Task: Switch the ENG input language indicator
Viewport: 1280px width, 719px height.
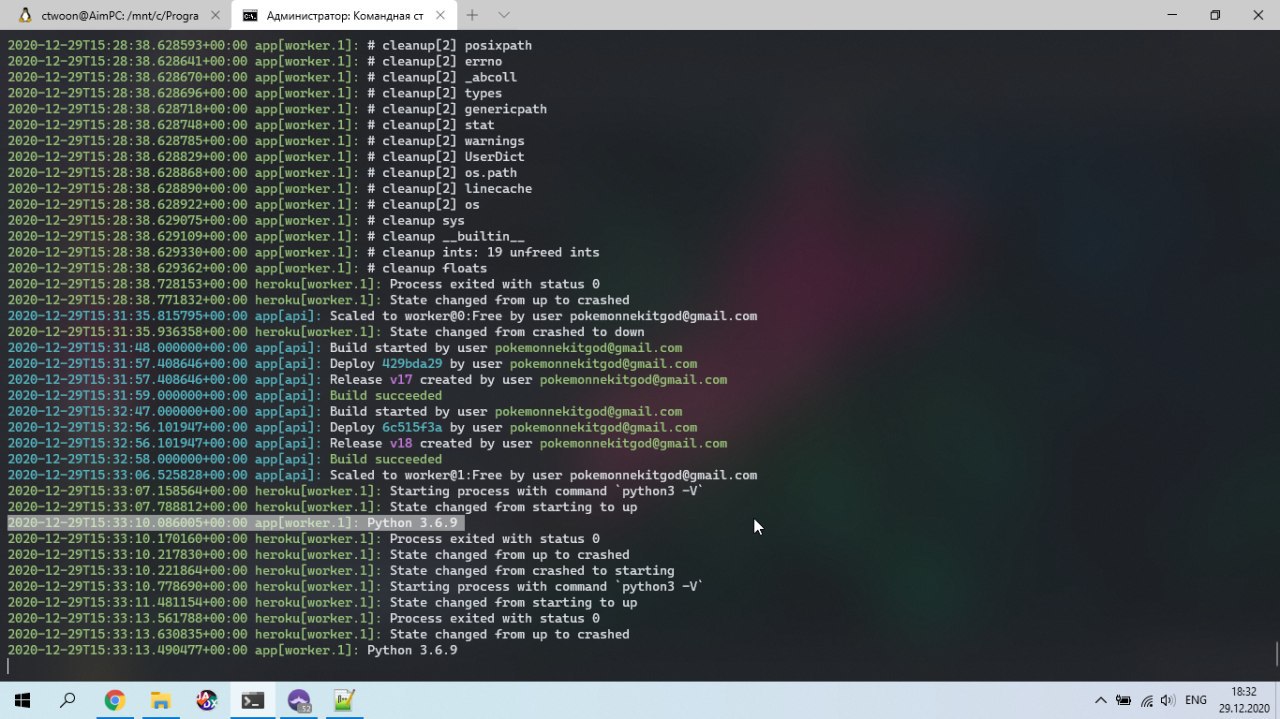Action: pyautogui.click(x=1196, y=700)
